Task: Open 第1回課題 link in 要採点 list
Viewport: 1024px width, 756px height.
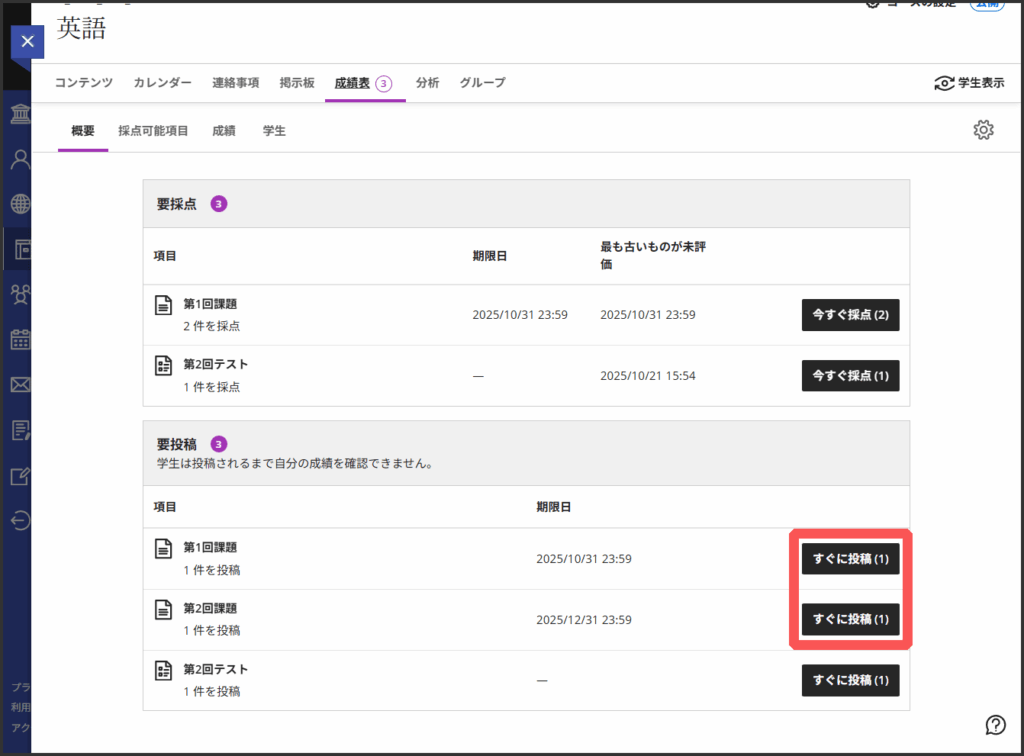Action: click(x=210, y=304)
